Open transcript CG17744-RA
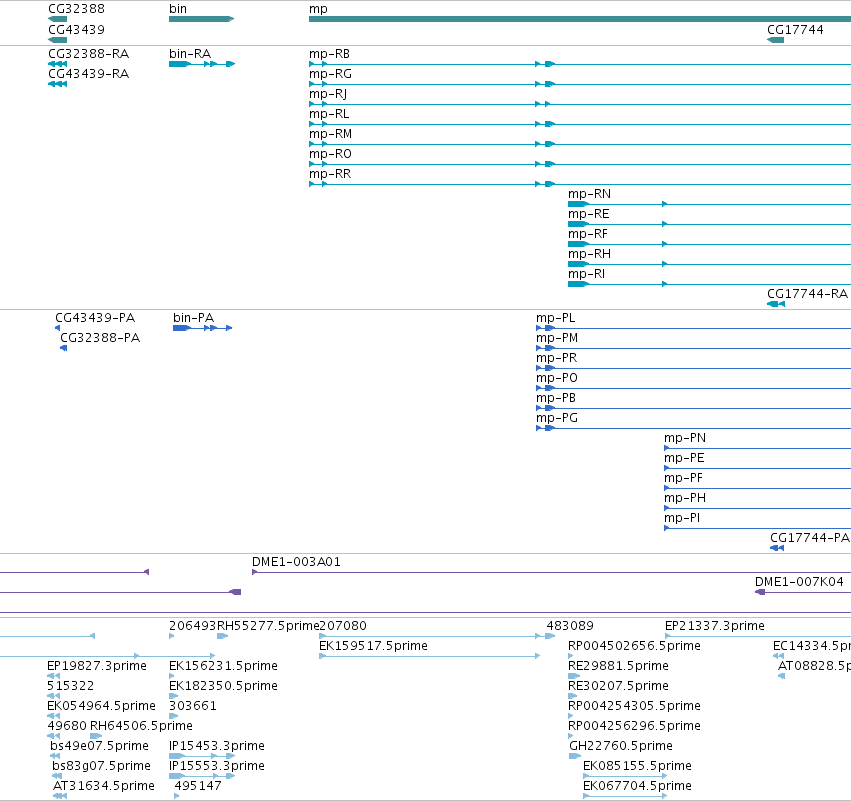 click(x=807, y=294)
